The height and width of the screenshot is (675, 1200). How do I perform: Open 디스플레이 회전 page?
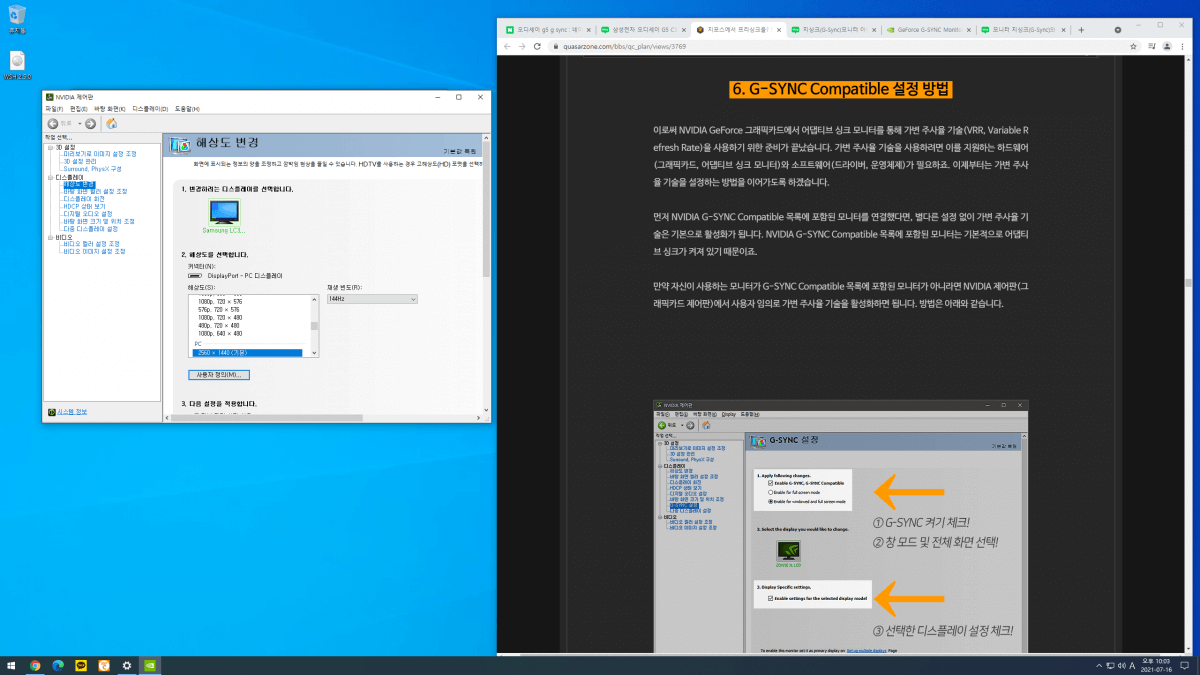tap(83, 199)
